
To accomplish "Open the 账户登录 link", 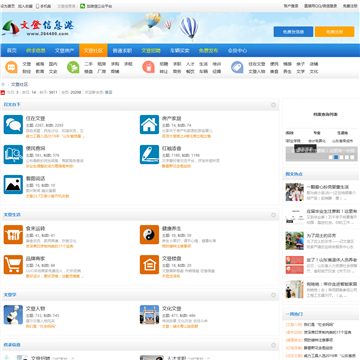I will point(291,6).
